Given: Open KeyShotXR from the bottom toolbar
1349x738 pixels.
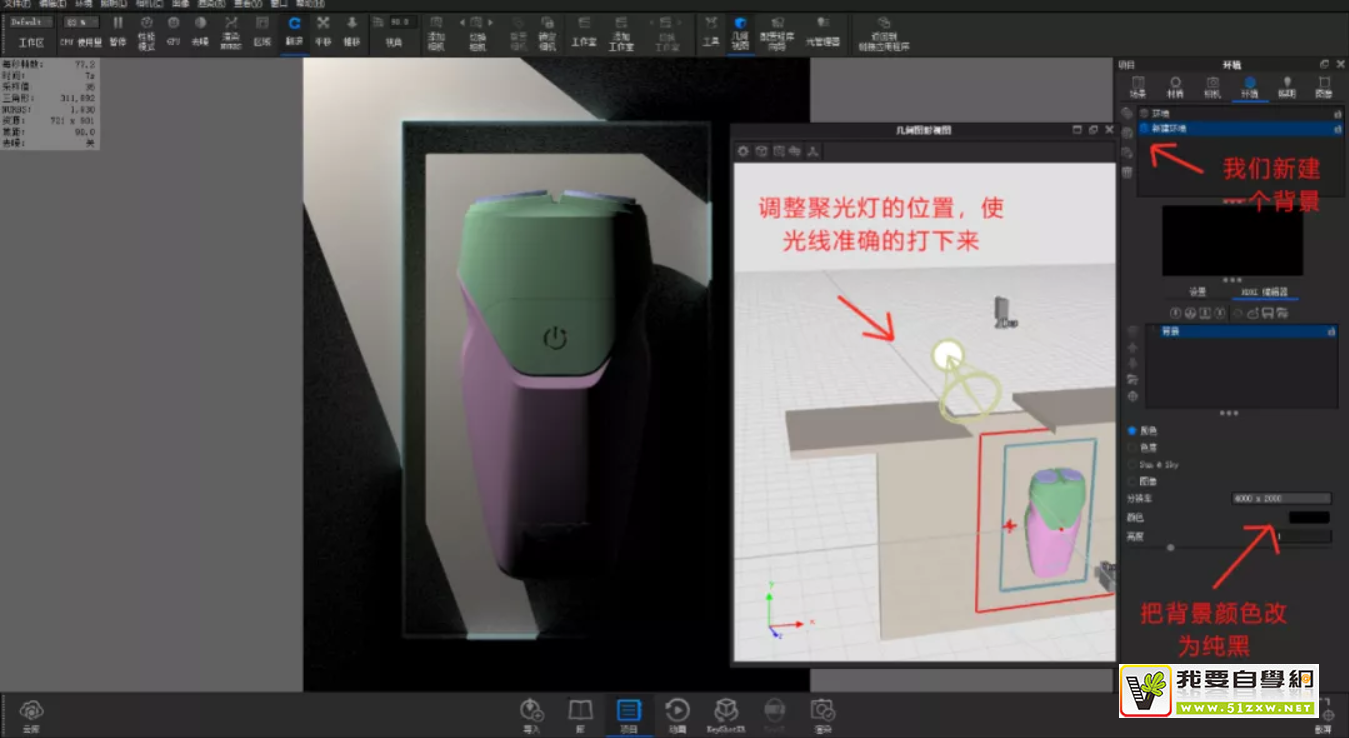Looking at the screenshot, I should coord(724,712).
